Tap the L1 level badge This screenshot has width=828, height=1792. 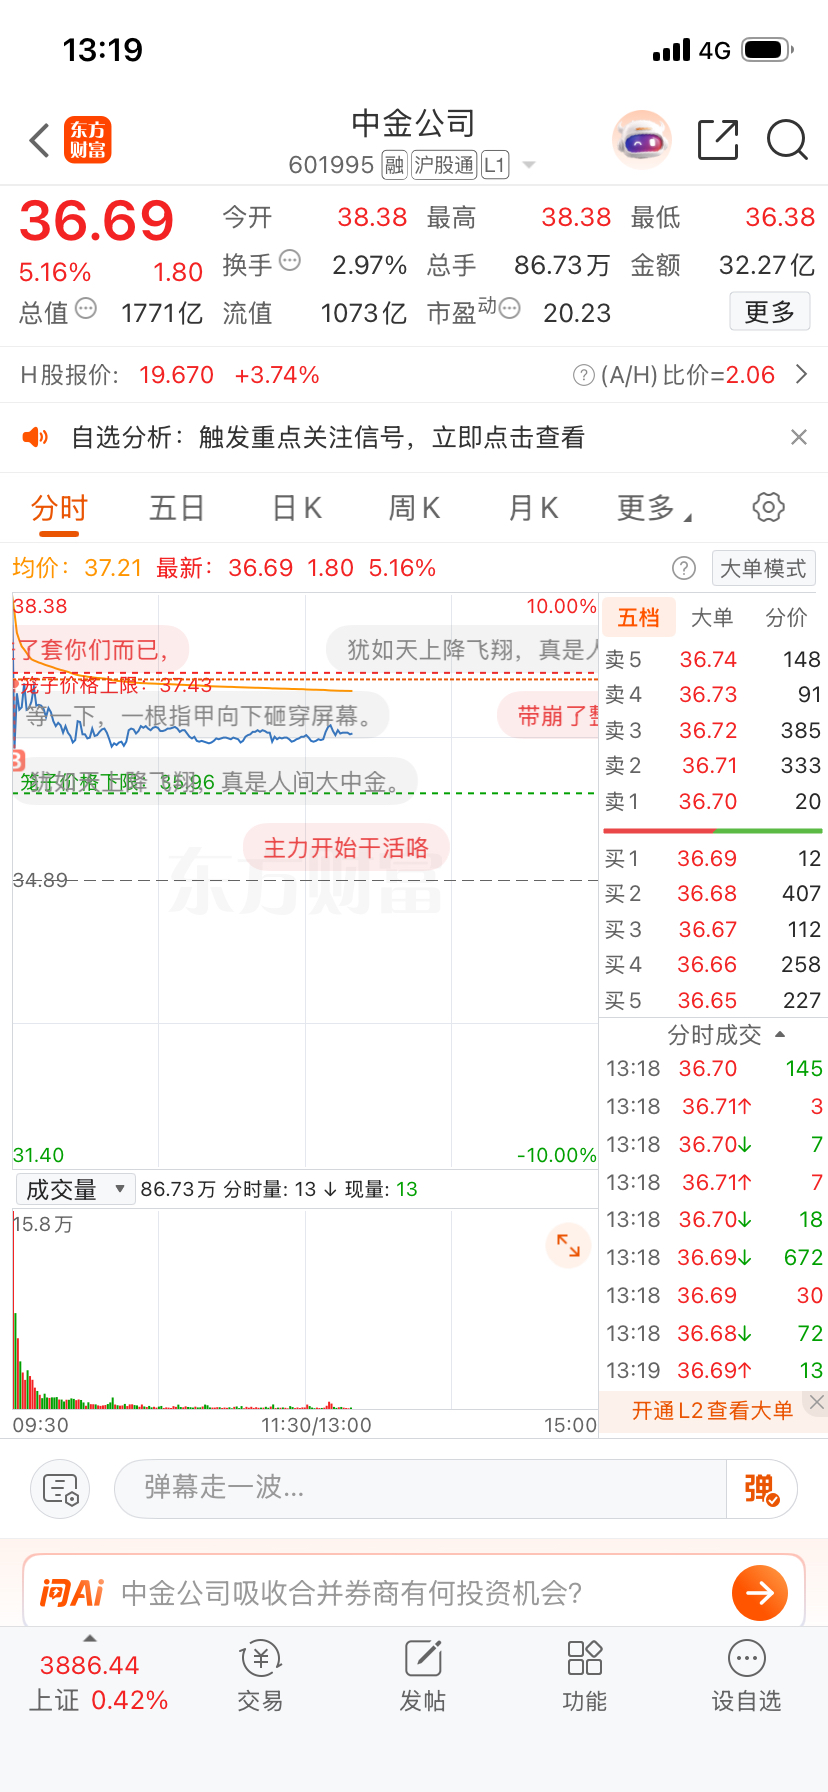tap(495, 165)
